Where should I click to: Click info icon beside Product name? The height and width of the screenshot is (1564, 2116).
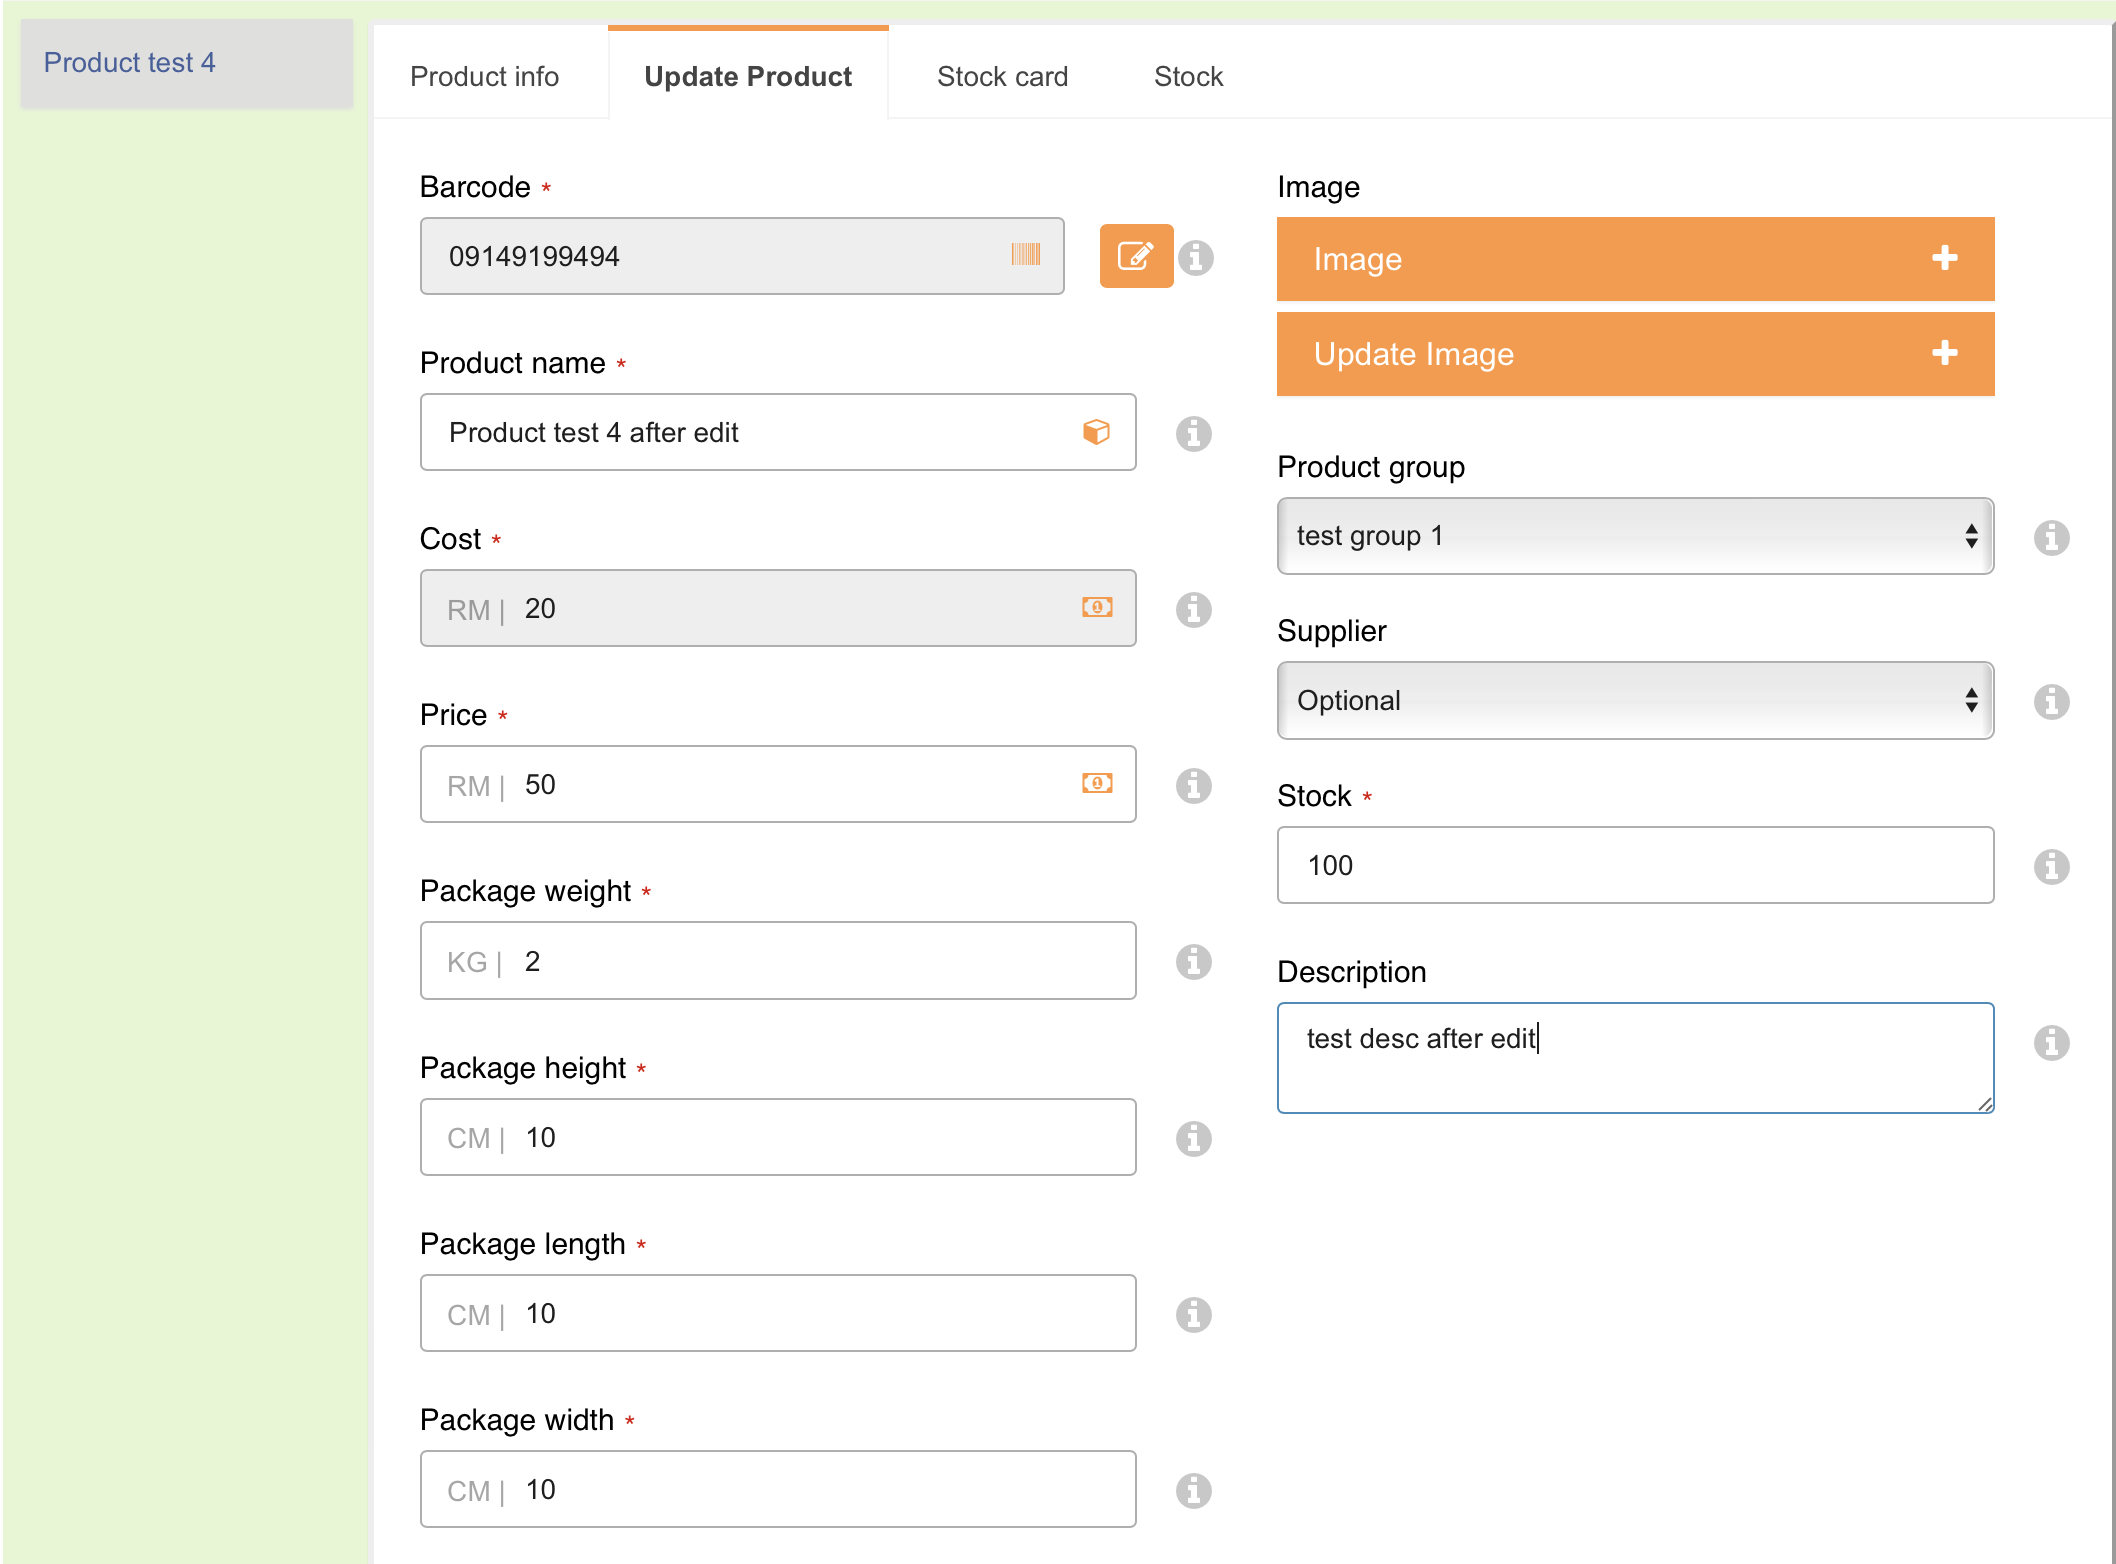click(x=1193, y=434)
